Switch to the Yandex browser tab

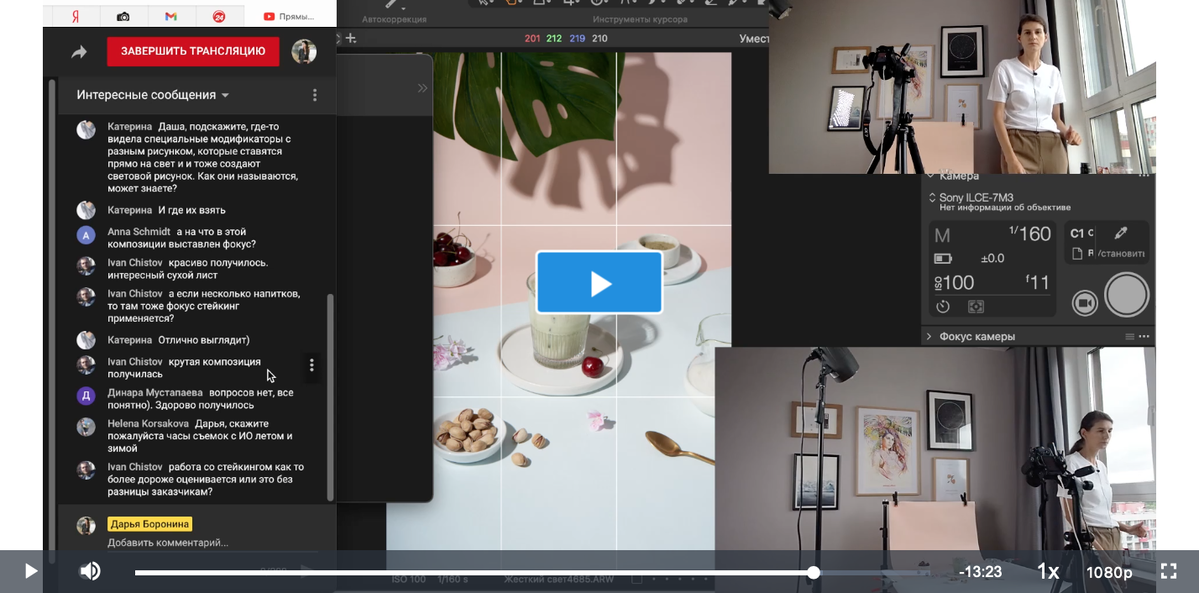coord(75,16)
